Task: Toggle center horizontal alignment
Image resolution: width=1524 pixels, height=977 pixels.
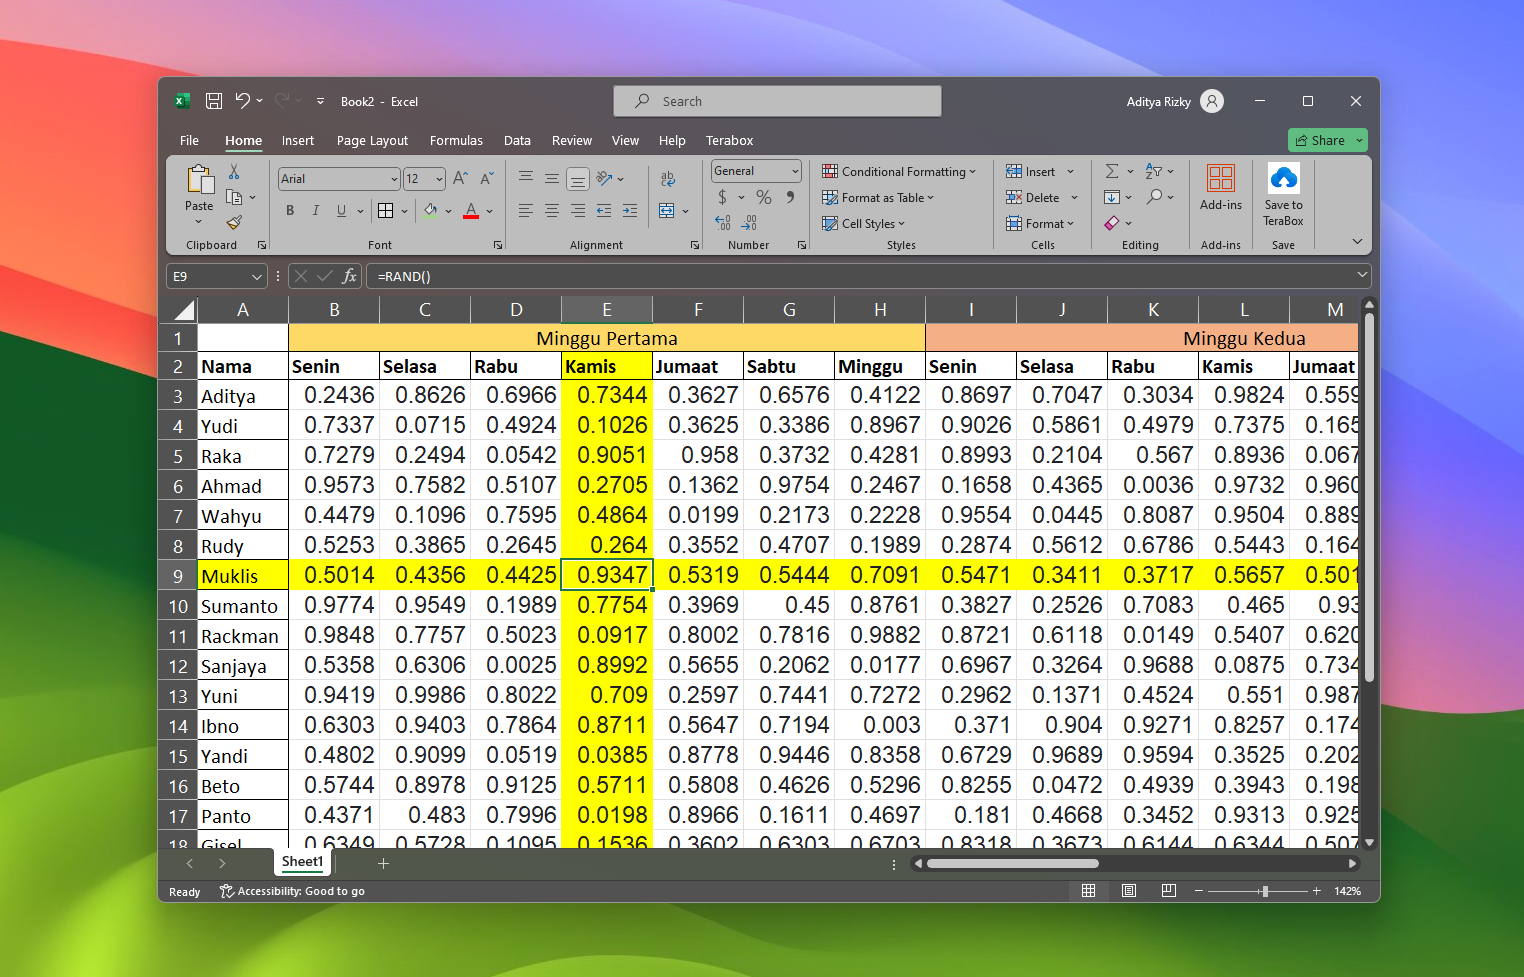Action: 552,211
